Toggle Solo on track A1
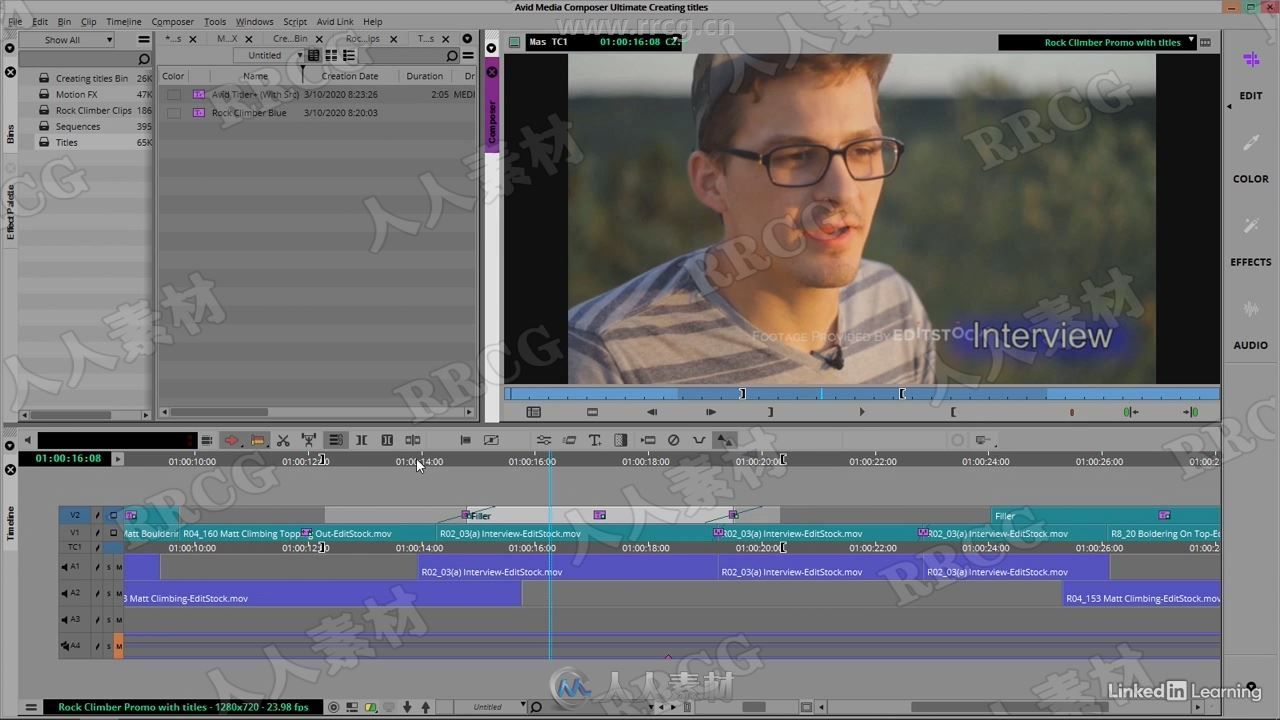The width and height of the screenshot is (1280, 720). coord(109,567)
